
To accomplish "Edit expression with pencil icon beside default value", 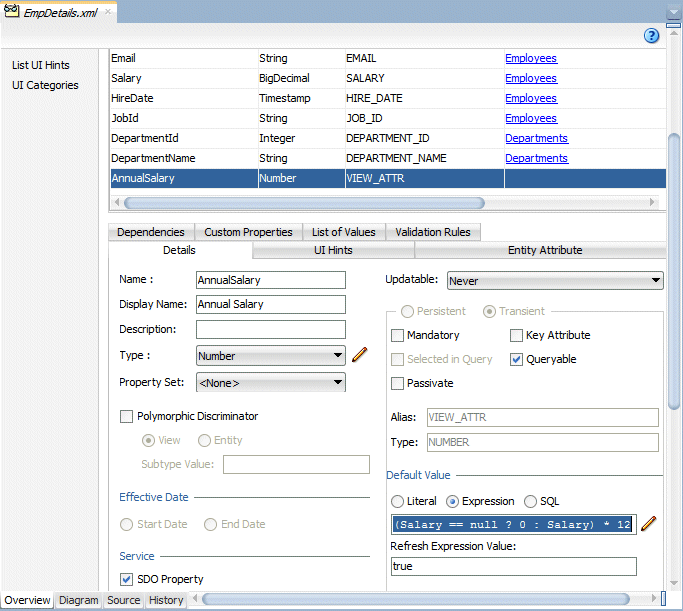I will pyautogui.click(x=648, y=523).
